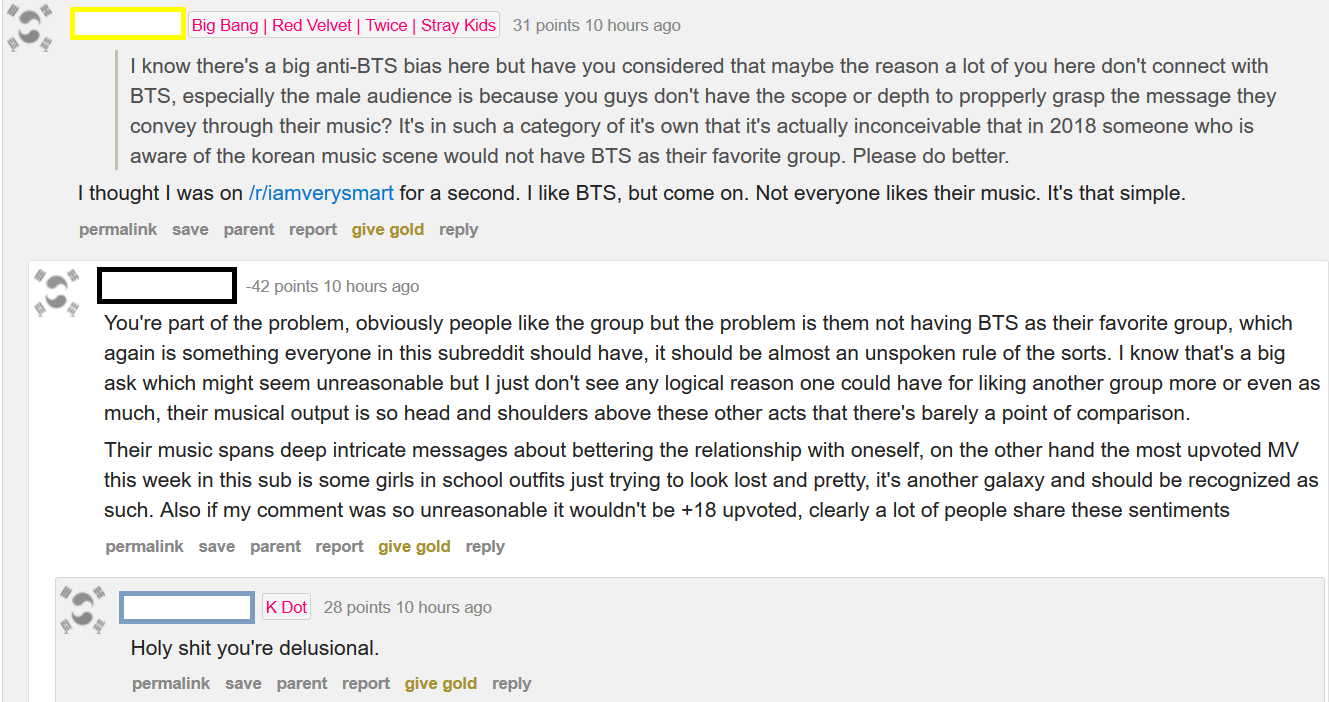Open the username redacted with a yellow box
Viewport: 1329px width, 702px height.
(x=127, y=25)
